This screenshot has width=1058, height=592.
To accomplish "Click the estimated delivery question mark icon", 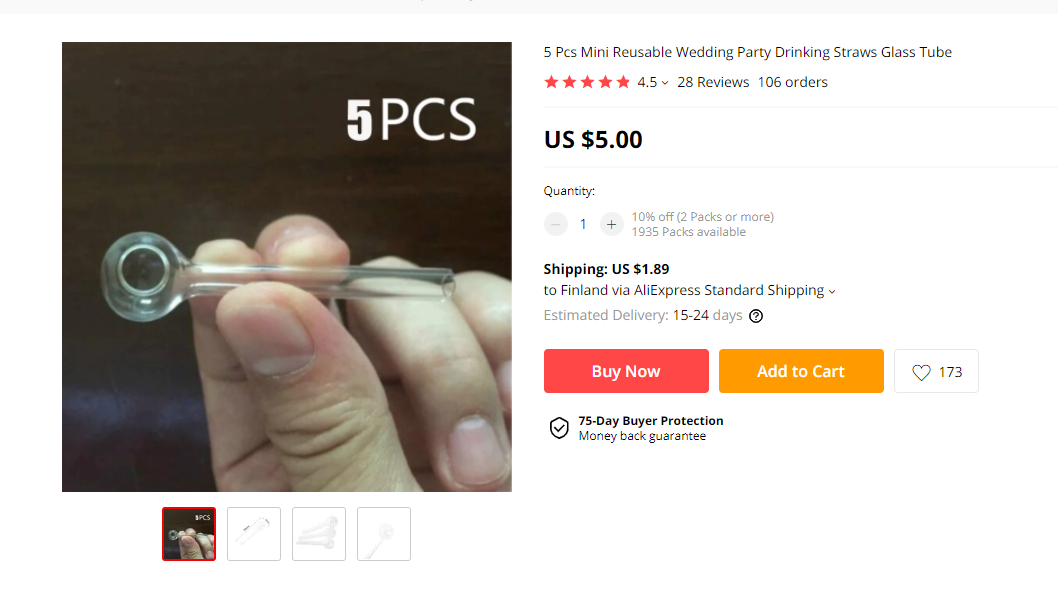I will (x=756, y=316).
